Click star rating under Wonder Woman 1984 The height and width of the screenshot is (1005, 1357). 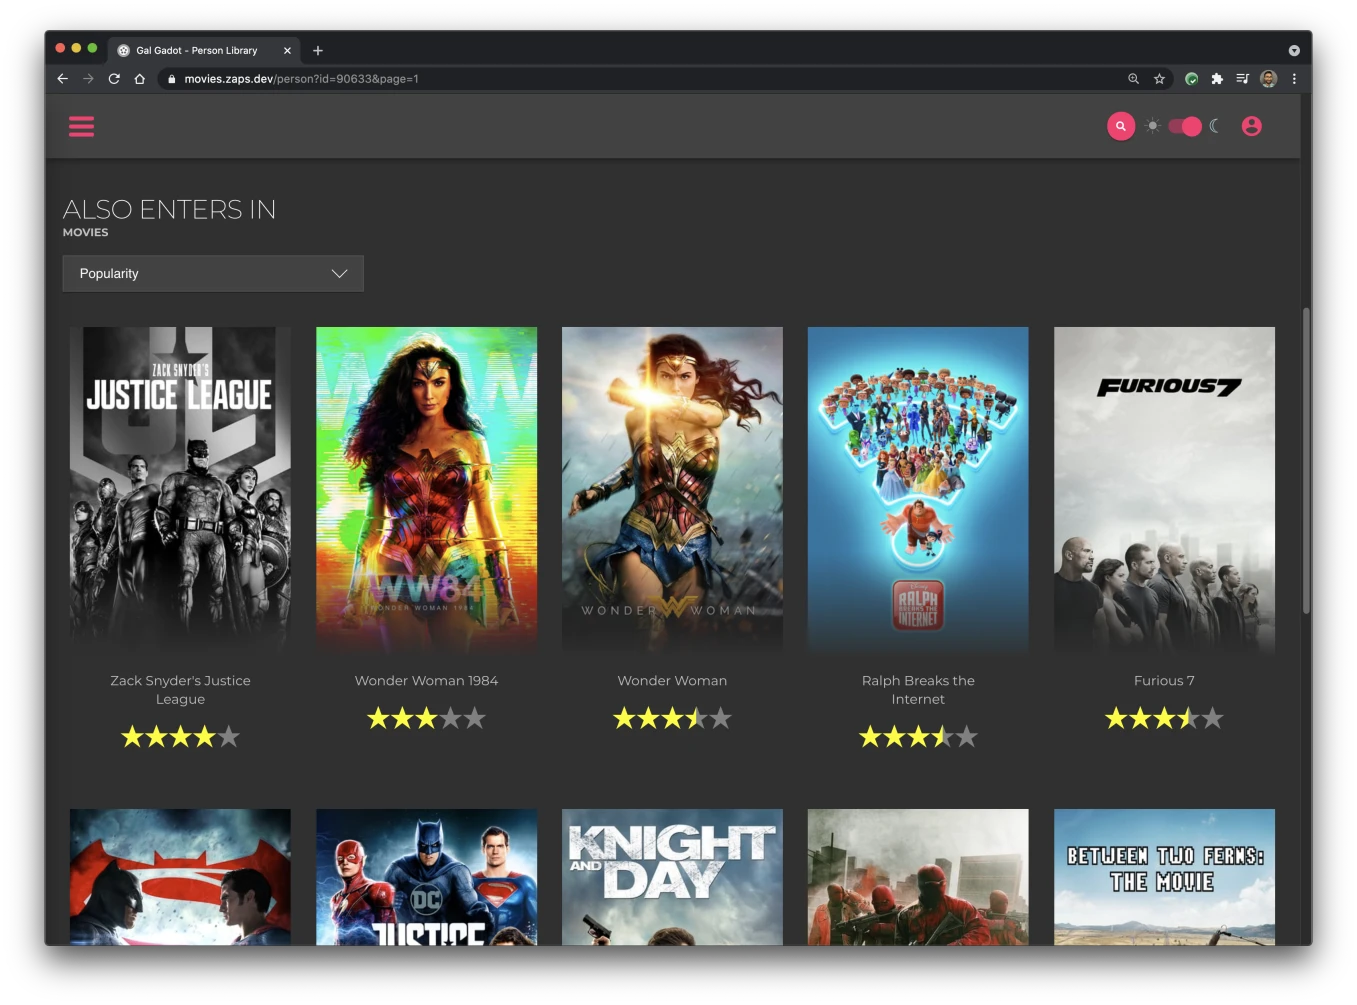click(x=426, y=718)
